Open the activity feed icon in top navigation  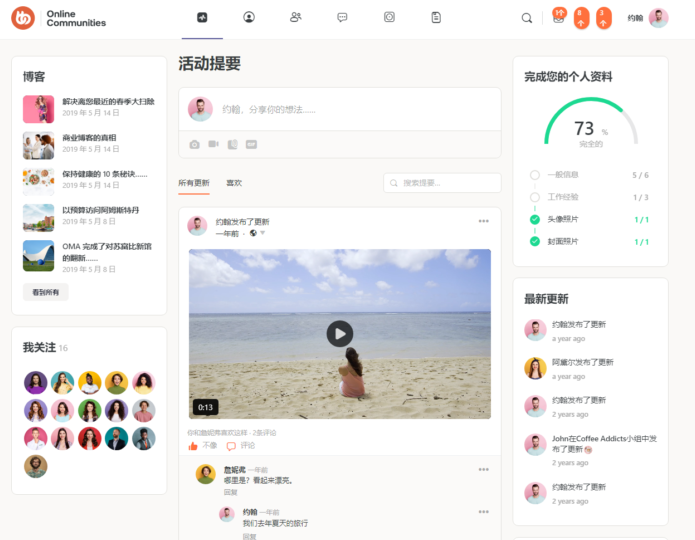(x=202, y=17)
